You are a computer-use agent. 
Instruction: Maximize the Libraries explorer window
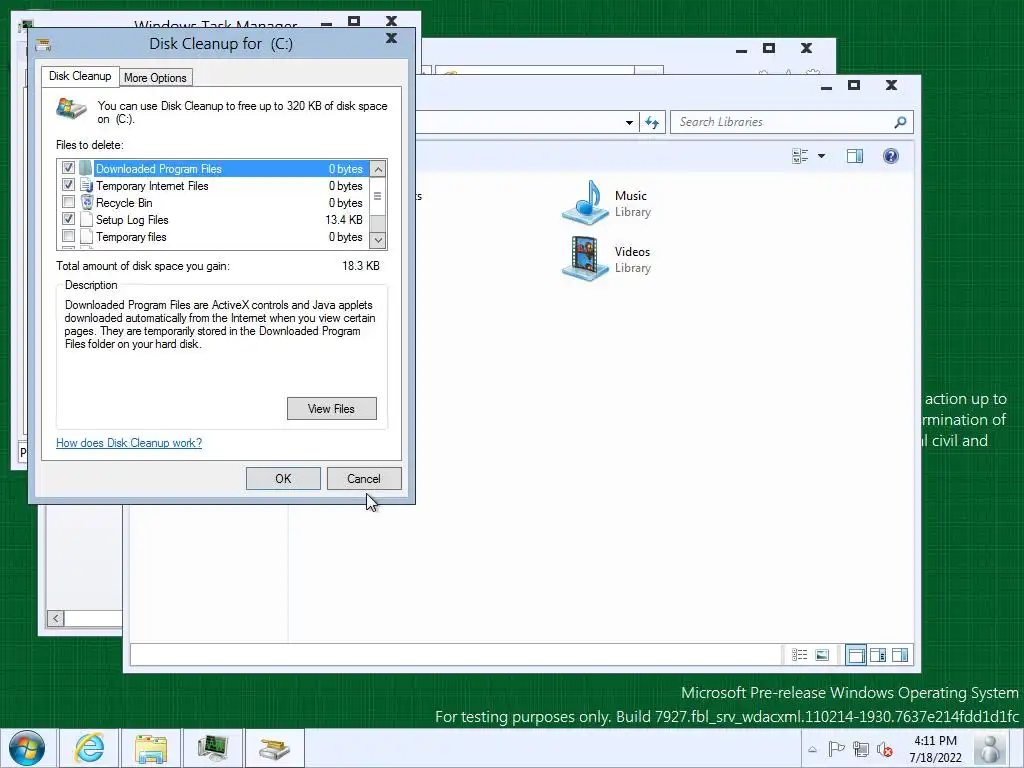854,86
